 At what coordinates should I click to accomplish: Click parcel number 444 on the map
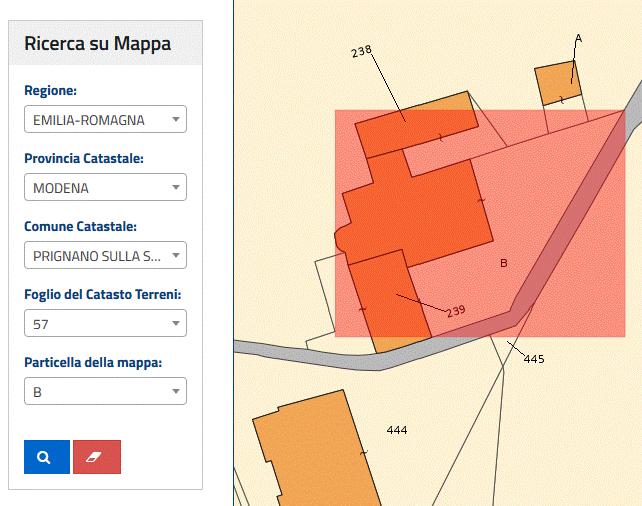(397, 430)
